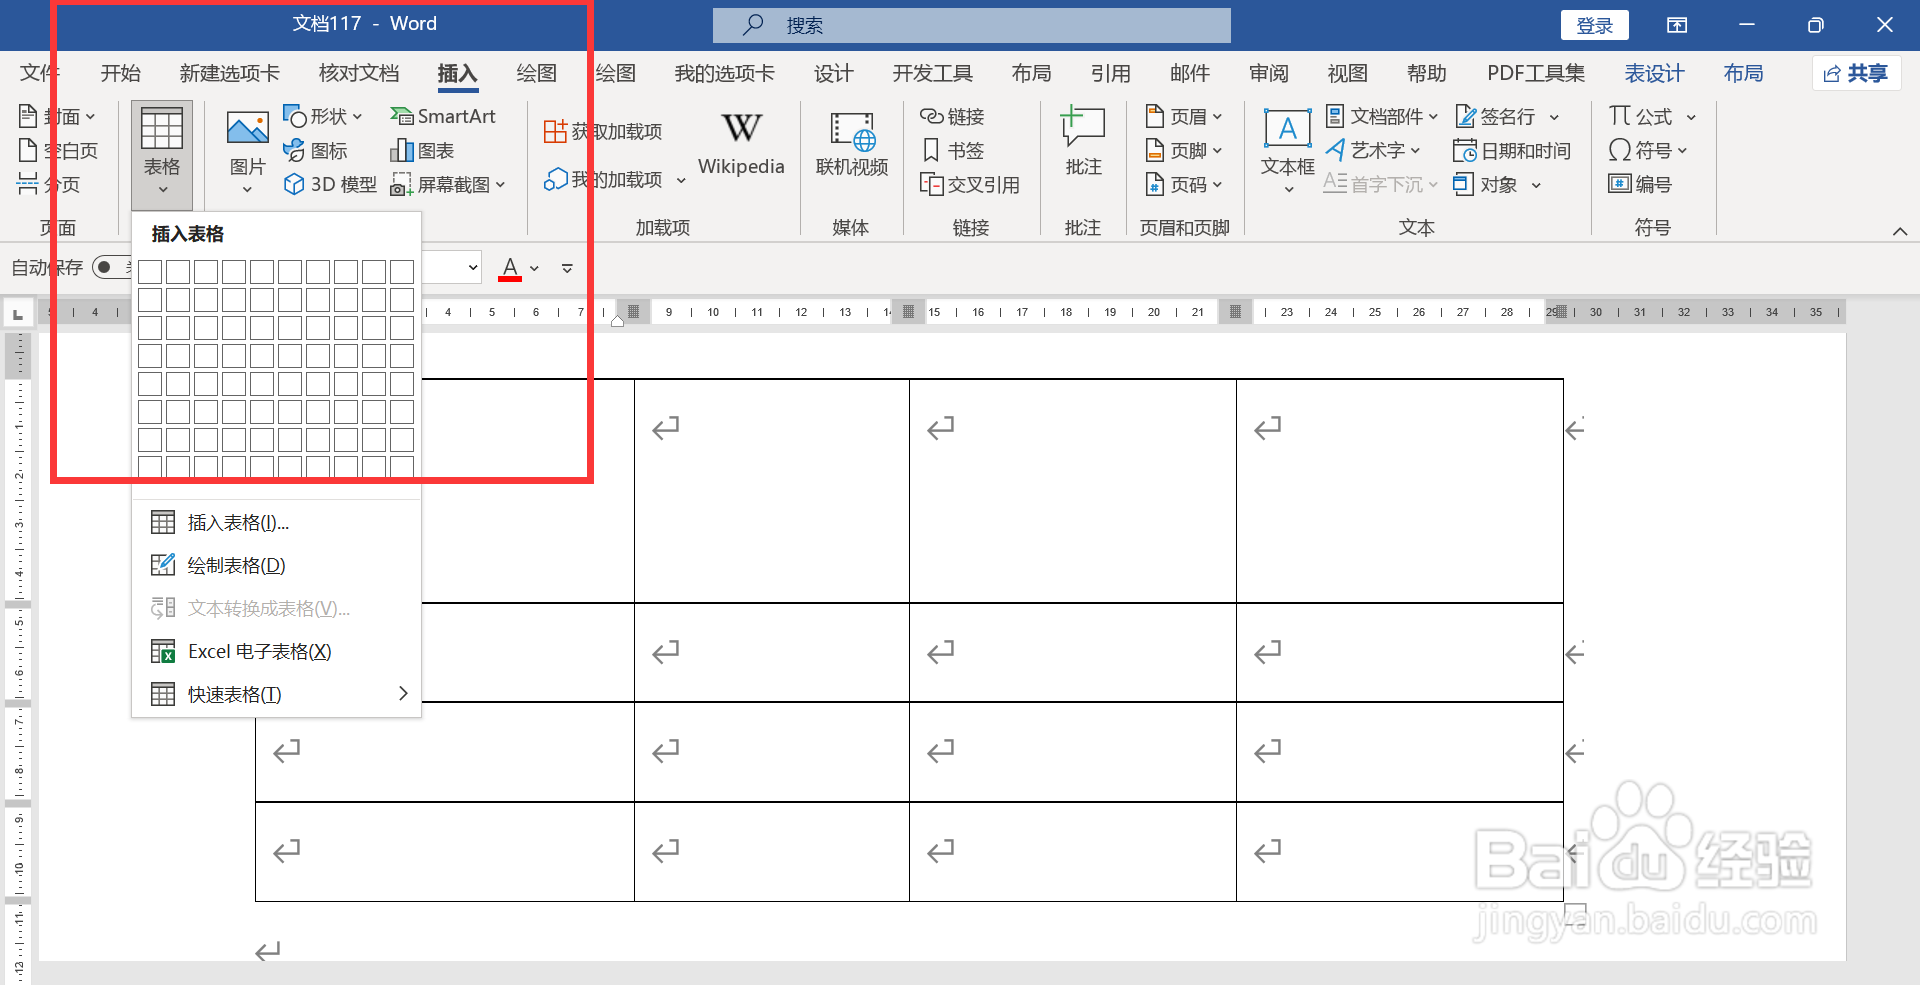
Task: Open the Shapes gallery
Action: [x=322, y=116]
